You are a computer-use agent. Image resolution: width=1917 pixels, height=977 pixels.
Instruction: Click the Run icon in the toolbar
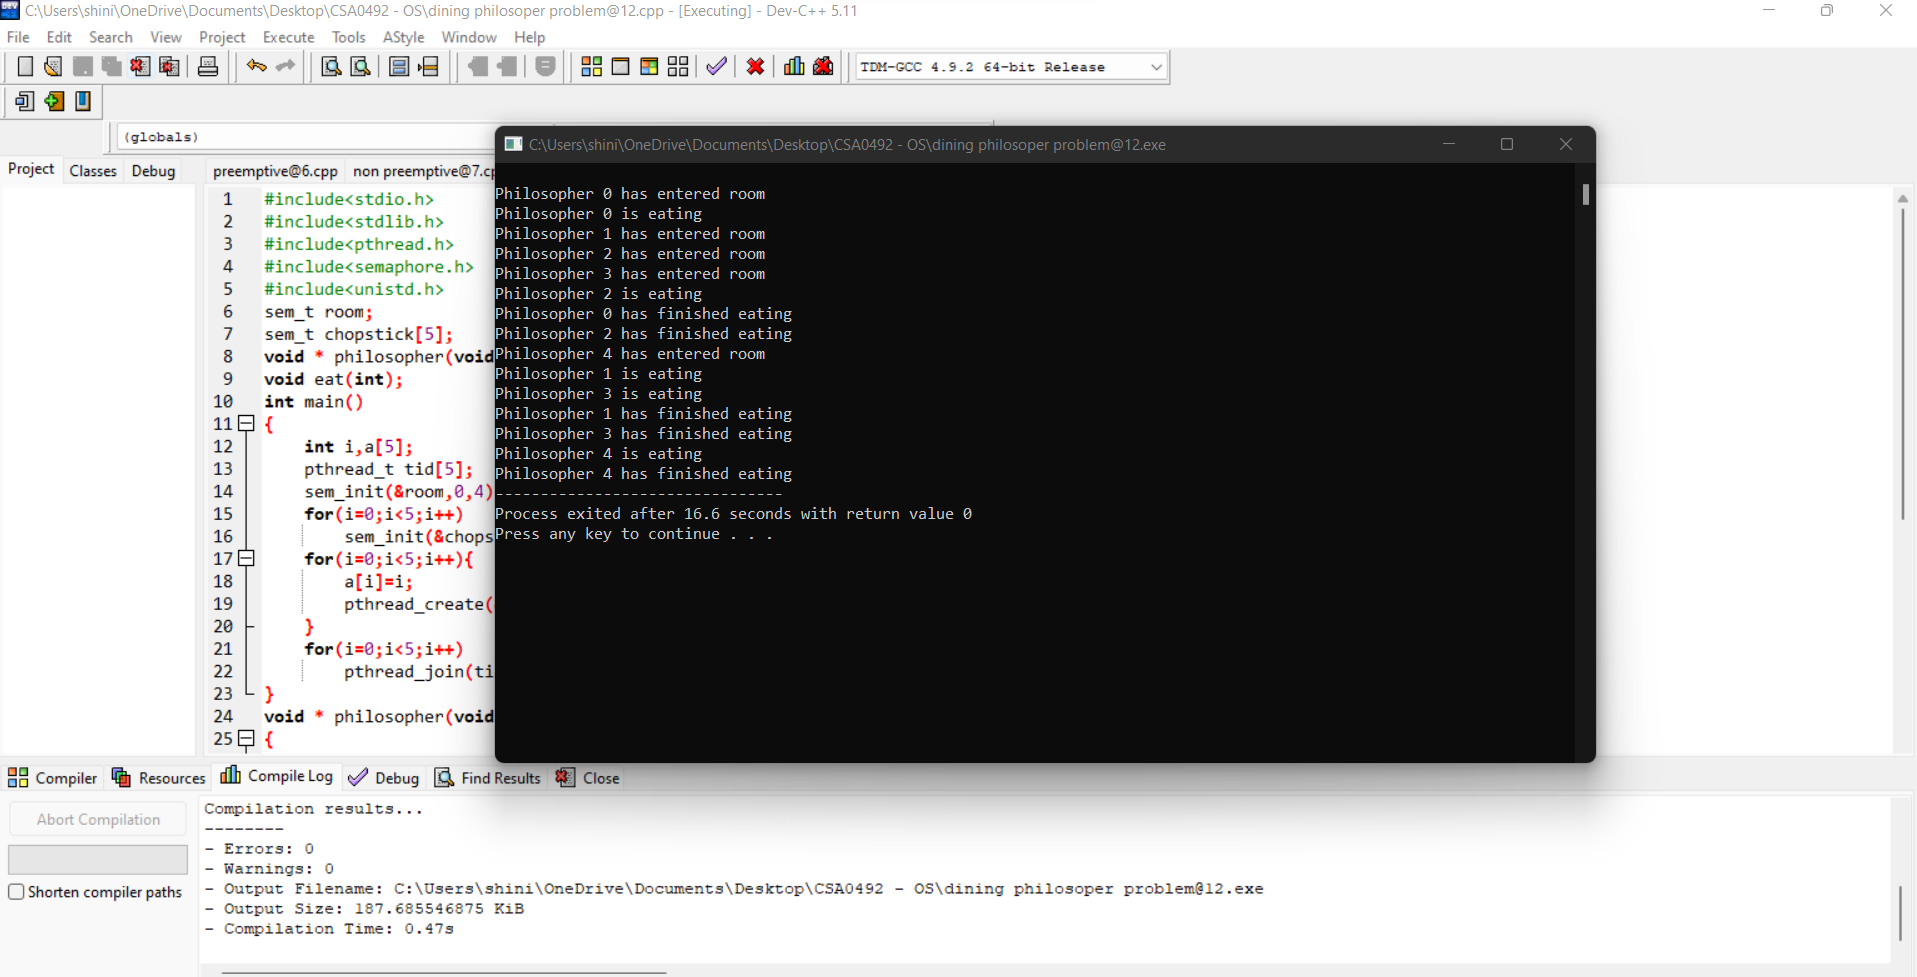621,66
